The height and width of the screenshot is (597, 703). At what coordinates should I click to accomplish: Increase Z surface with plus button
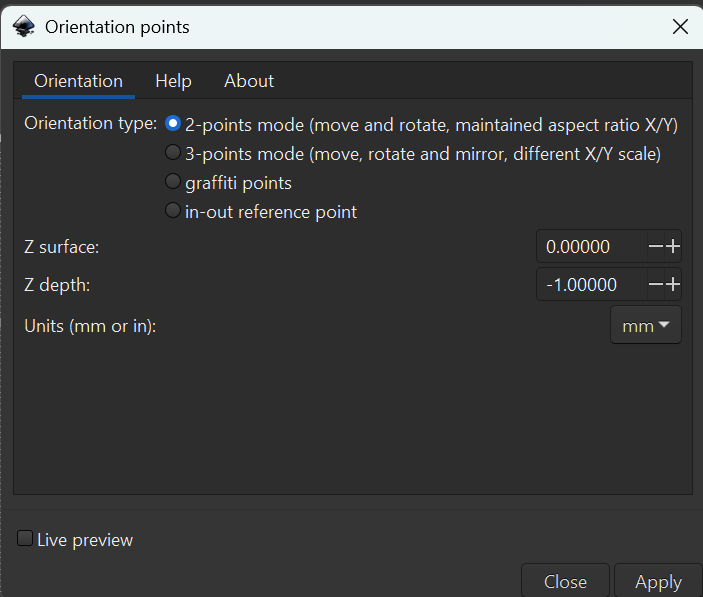[673, 246]
